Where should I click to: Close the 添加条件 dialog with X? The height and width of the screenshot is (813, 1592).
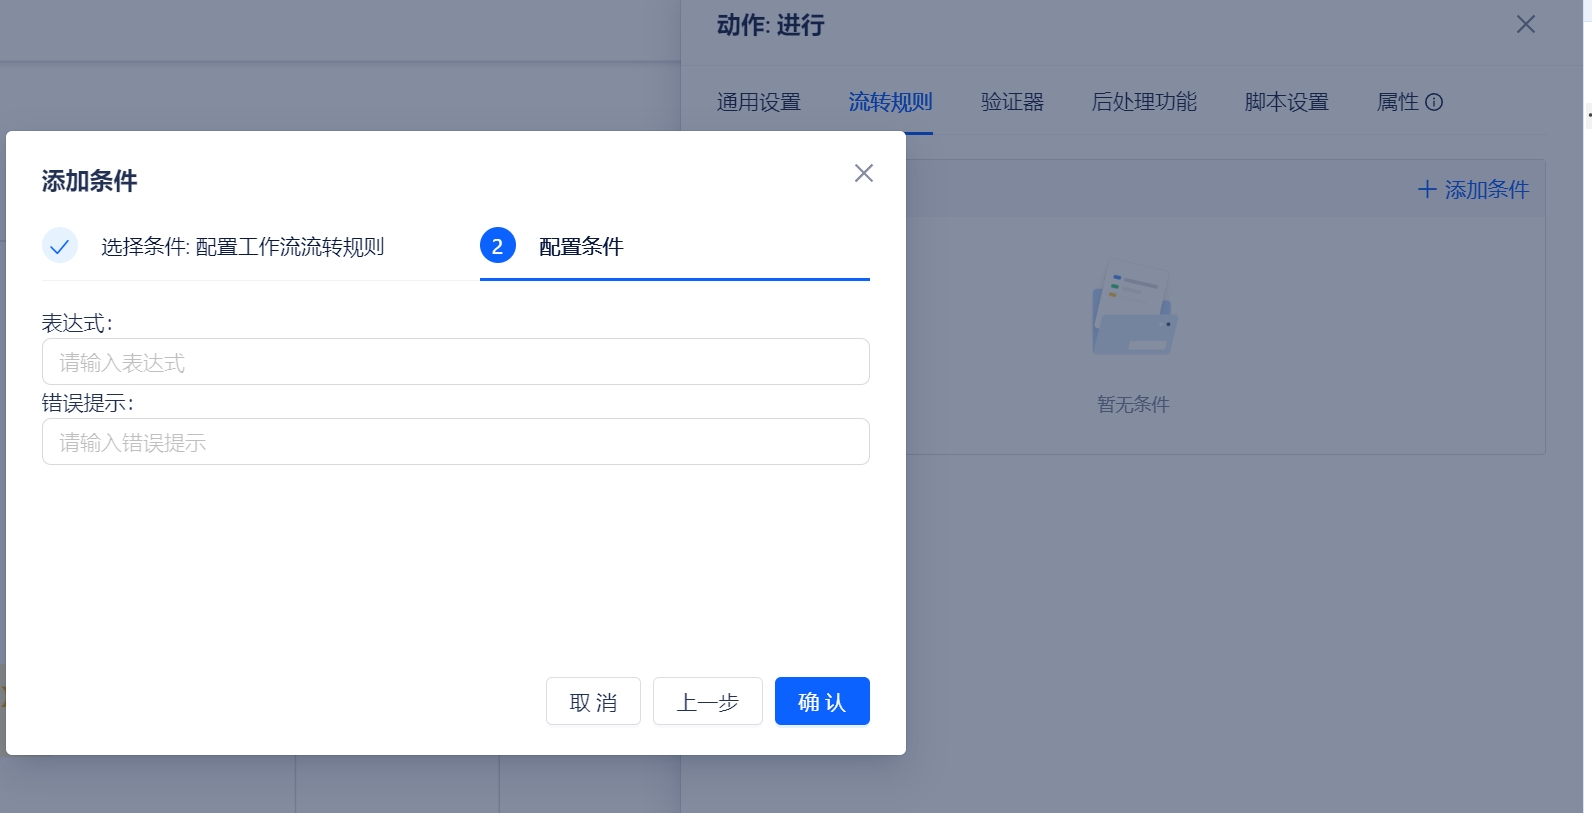(x=864, y=173)
